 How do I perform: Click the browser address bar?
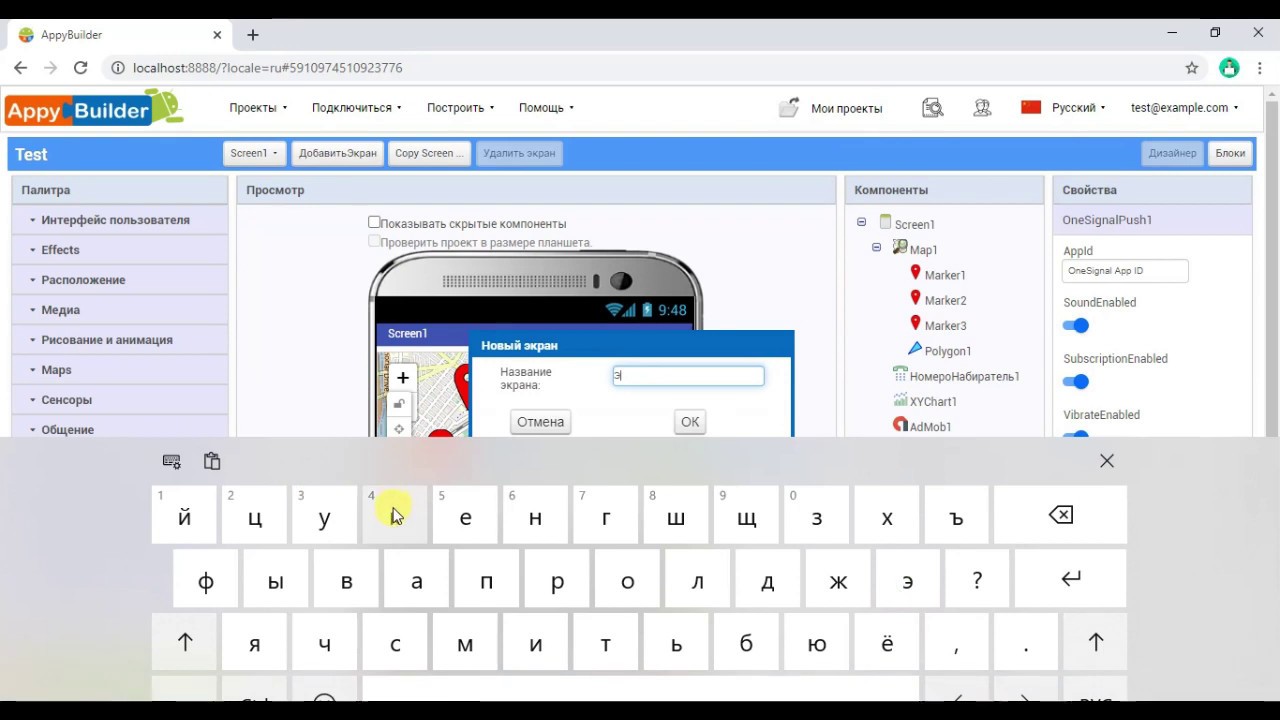tap(640, 68)
